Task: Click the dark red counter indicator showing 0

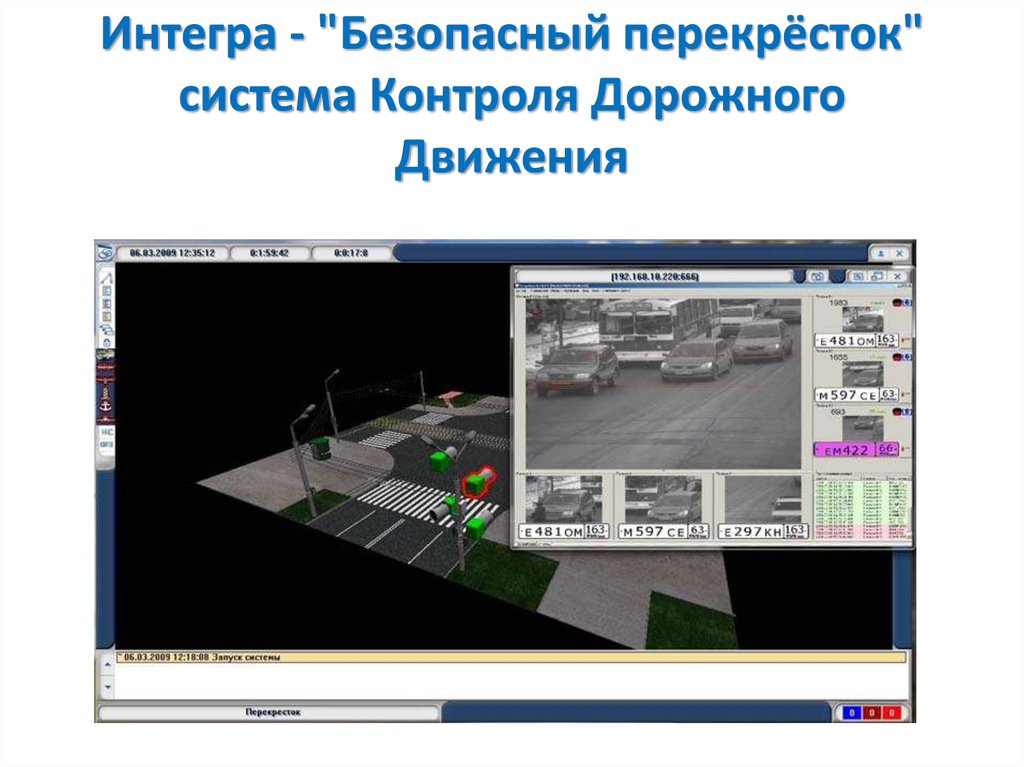Action: (872, 713)
